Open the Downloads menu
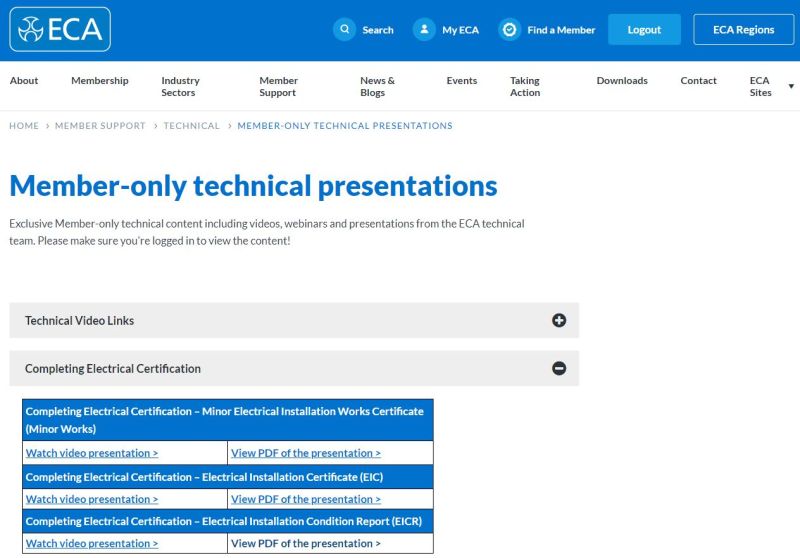800x558 pixels. 622,81
